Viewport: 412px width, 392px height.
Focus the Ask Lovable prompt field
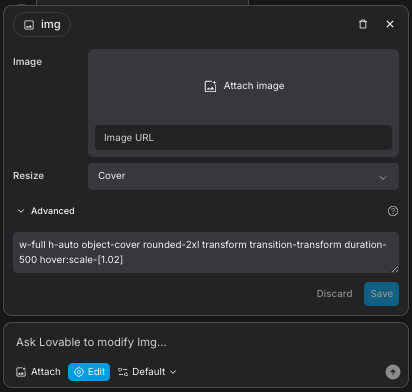click(206, 342)
